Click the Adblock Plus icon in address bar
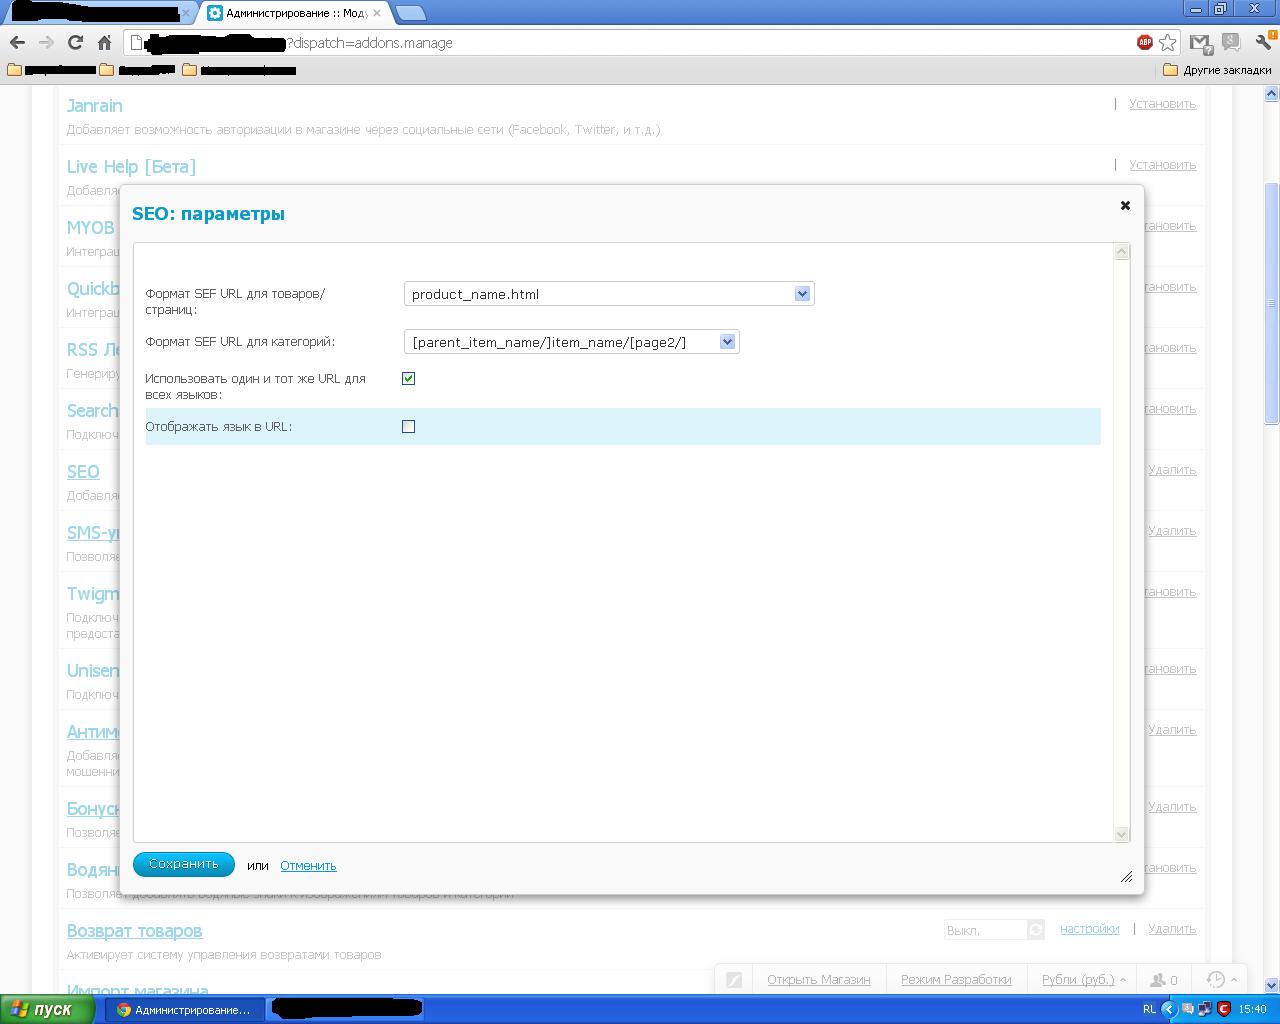This screenshot has width=1280, height=1024. click(1144, 42)
